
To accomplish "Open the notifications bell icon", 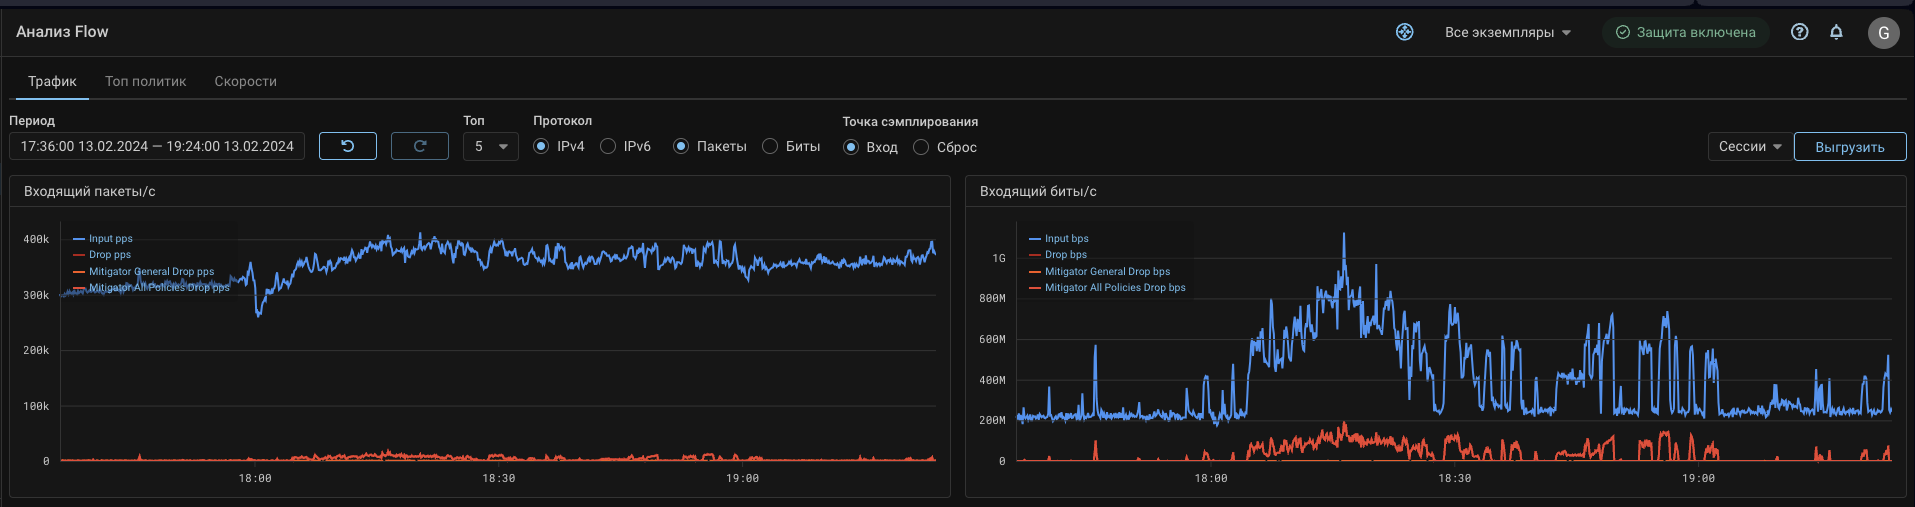I will click(x=1836, y=32).
